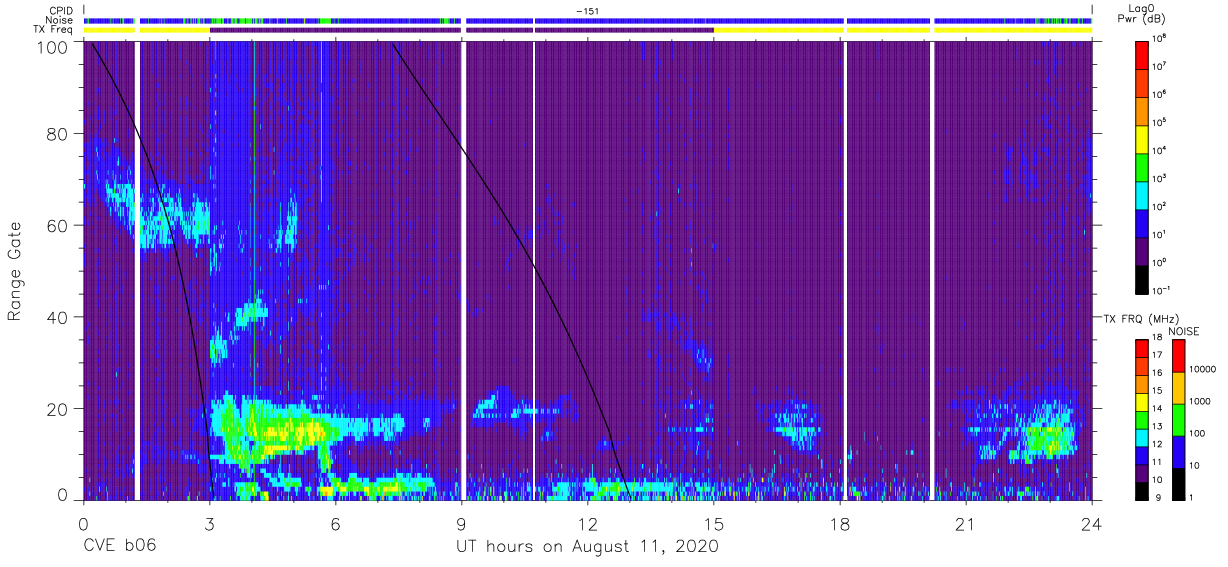1228x567 pixels.
Task: Click the 'UT hours on August 11, 2020' label
Action: pos(587,546)
